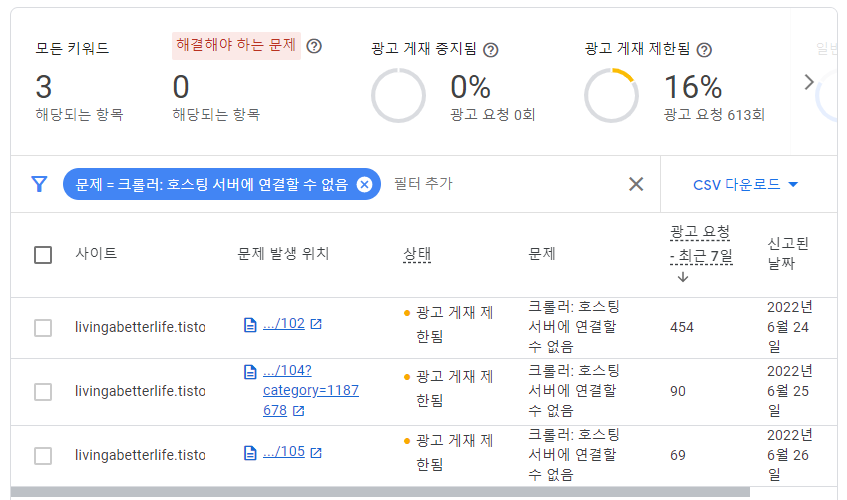This screenshot has height=500, width=847.
Task: Click help icon beside 광고 게재 중지됨
Action: (x=490, y=50)
